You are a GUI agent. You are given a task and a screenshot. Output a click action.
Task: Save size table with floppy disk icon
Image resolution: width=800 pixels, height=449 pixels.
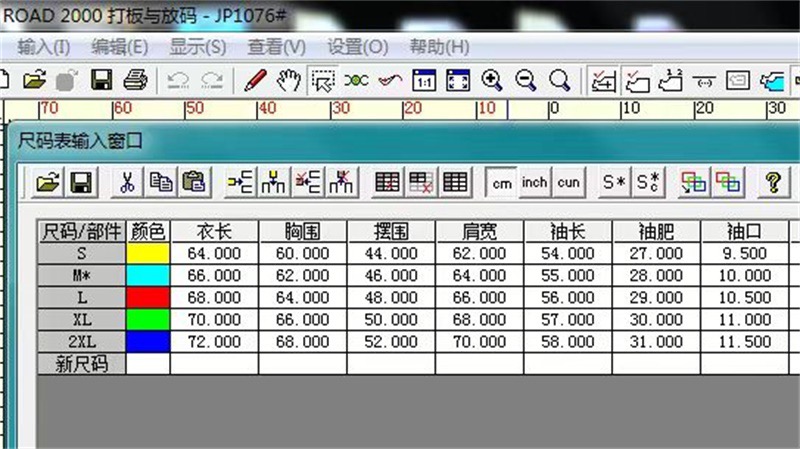click(x=81, y=182)
